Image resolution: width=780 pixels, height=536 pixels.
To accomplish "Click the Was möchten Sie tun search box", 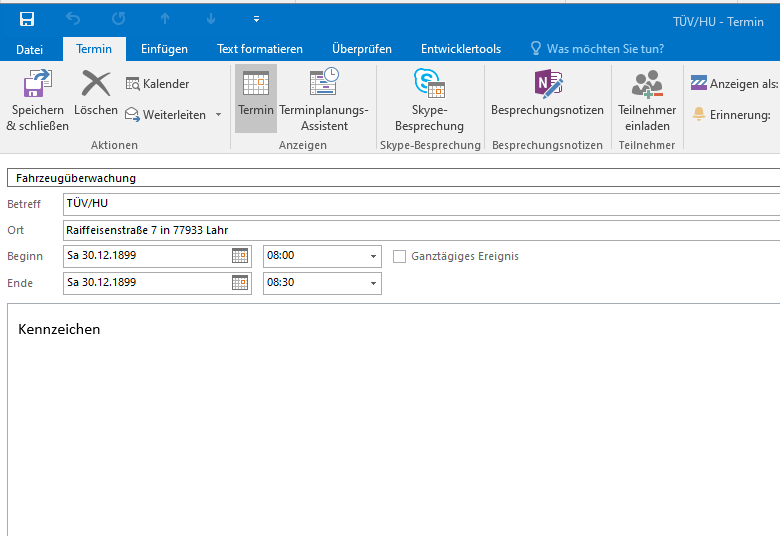I will pyautogui.click(x=598, y=49).
